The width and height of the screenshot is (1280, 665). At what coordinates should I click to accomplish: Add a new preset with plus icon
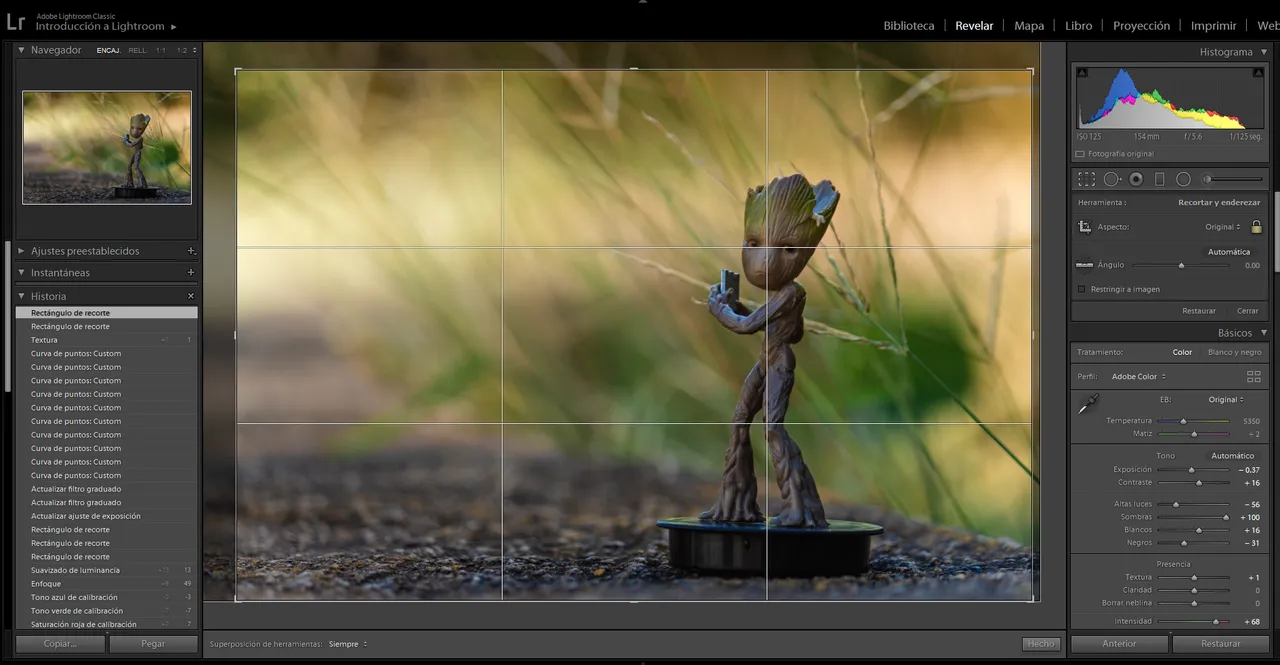click(x=191, y=251)
